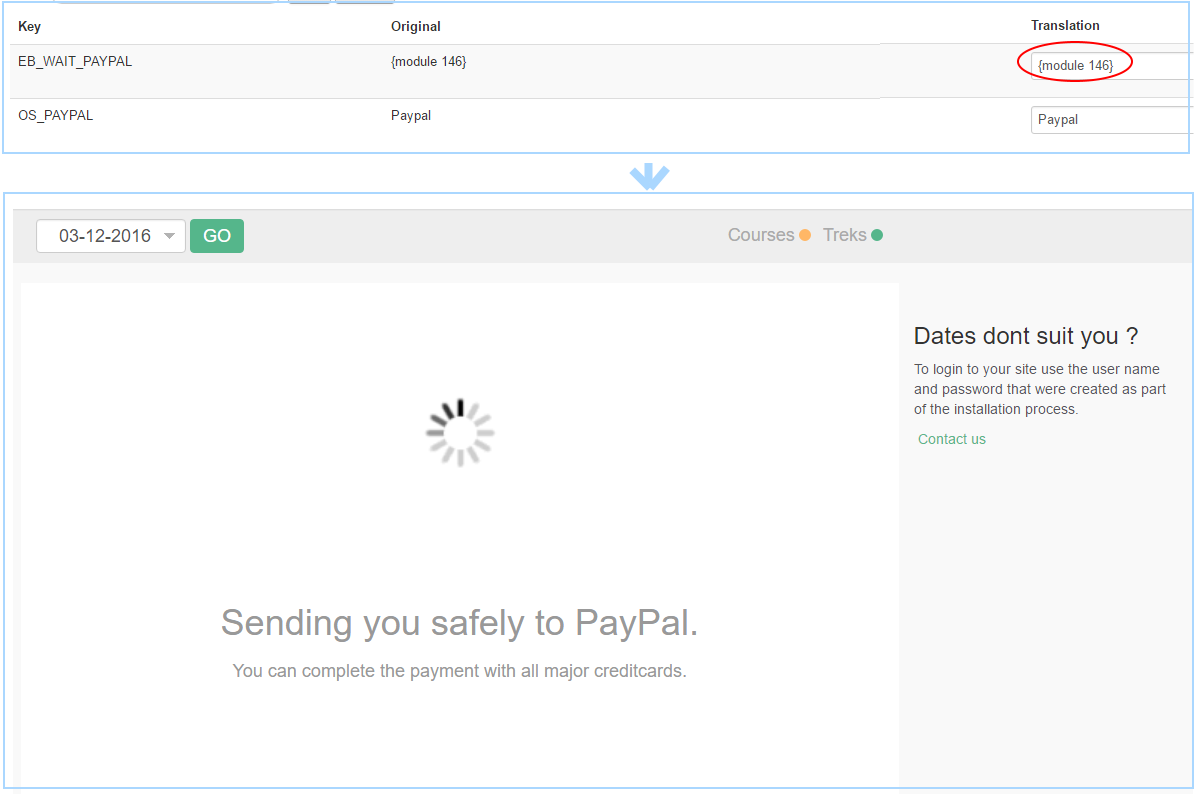The width and height of the screenshot is (1204, 794).
Task: Click the Original column header
Action: pyautogui.click(x=415, y=26)
